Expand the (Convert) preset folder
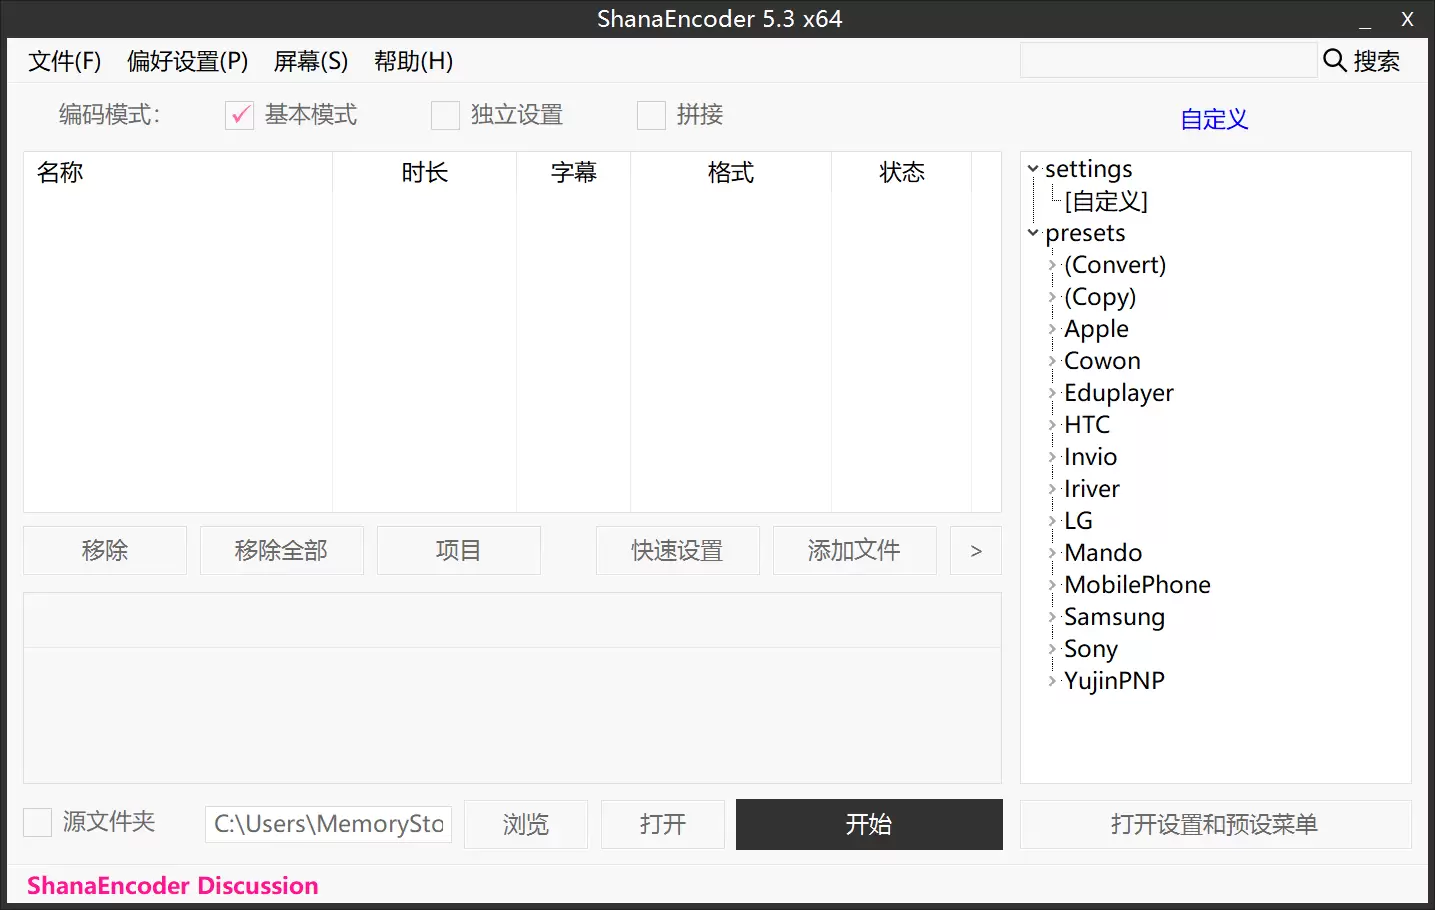Image resolution: width=1435 pixels, height=910 pixels. [1052, 265]
